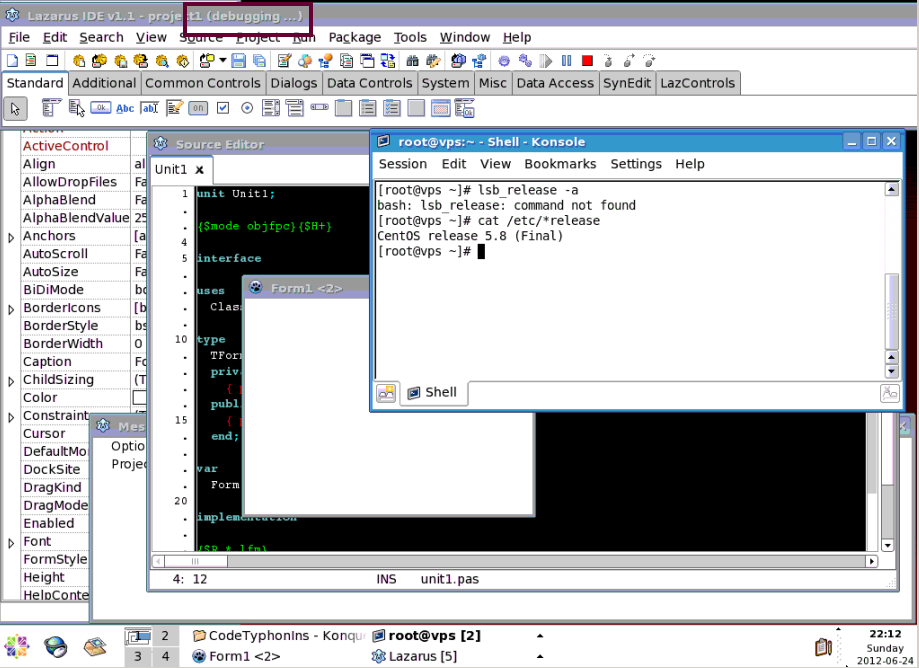
Task: Open the KDE application launcher icon
Action: point(17,647)
